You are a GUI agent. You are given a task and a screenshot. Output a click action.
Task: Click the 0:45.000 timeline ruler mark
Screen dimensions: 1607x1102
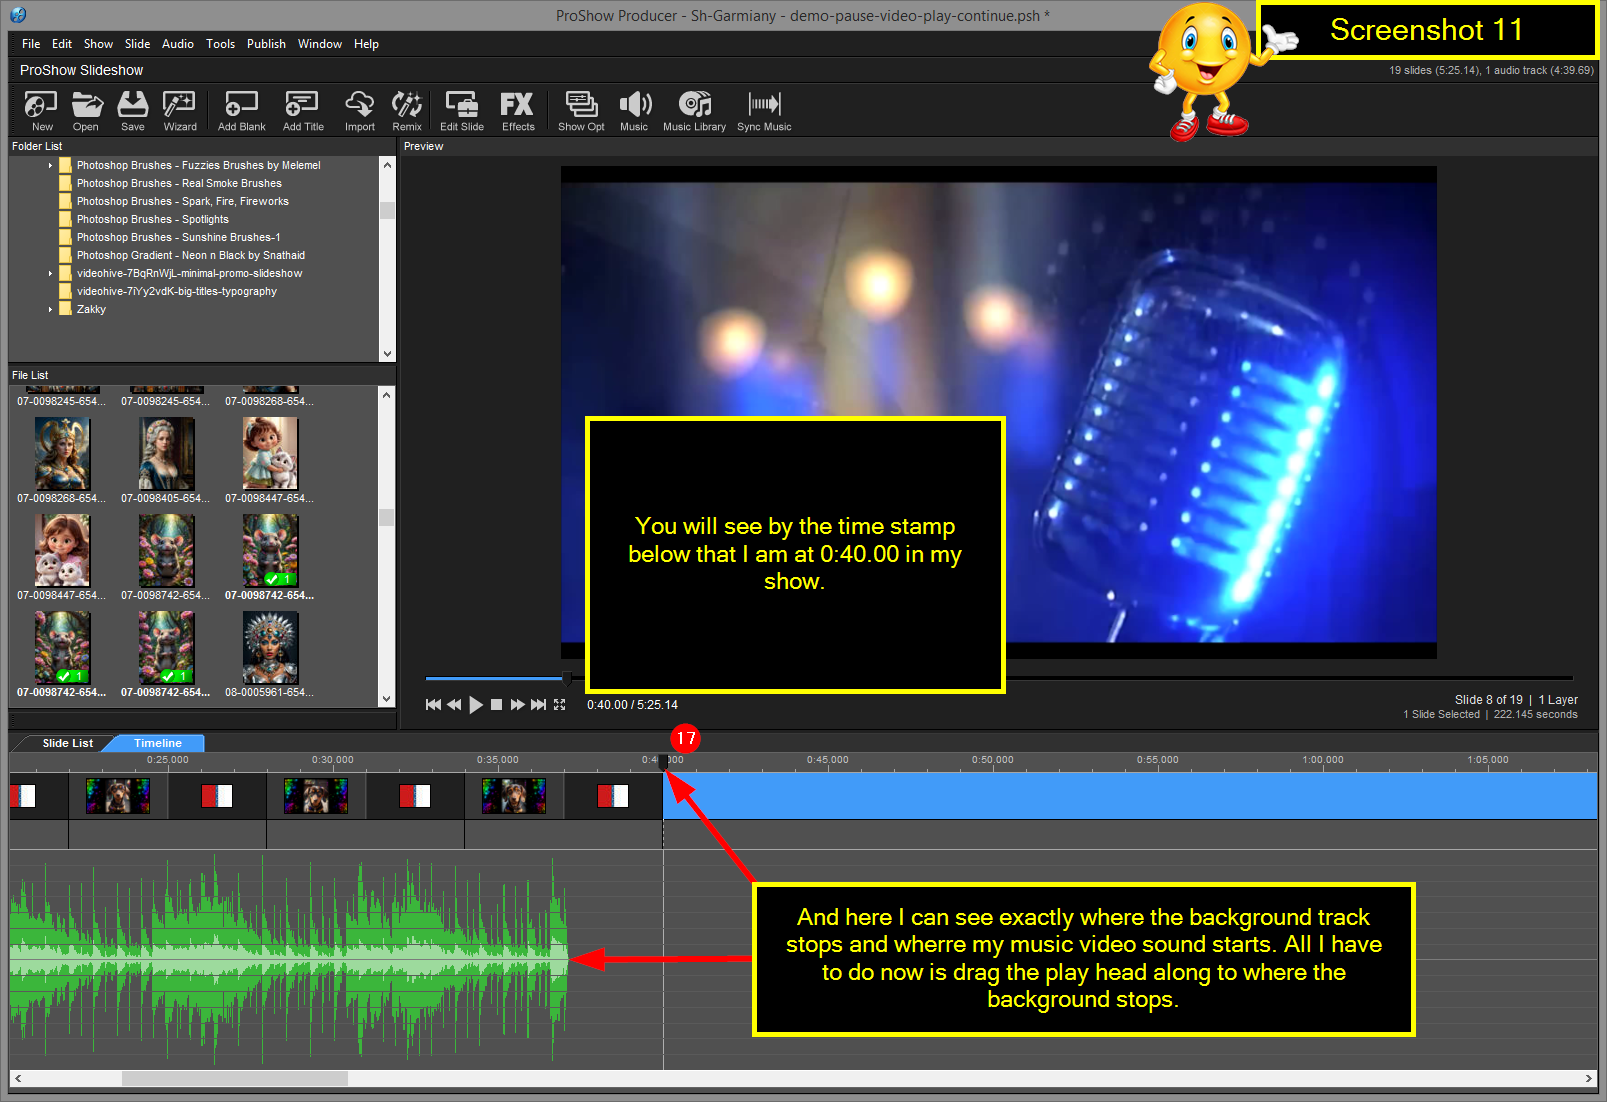pyautogui.click(x=827, y=760)
